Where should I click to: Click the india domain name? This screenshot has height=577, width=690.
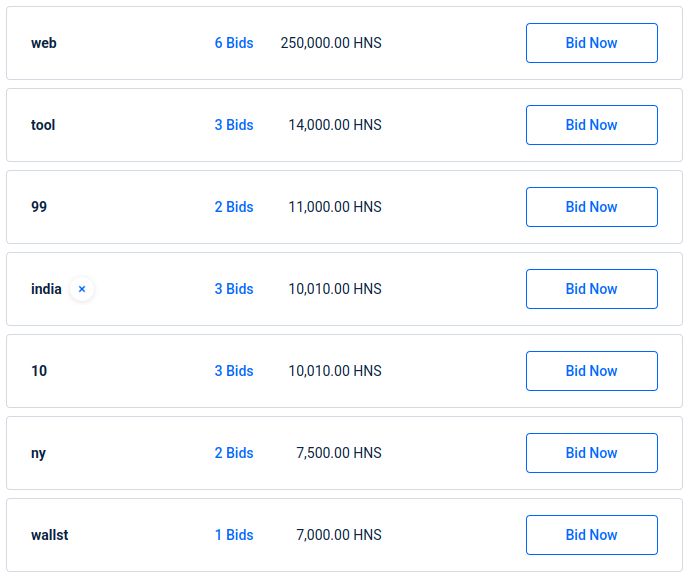pyautogui.click(x=46, y=289)
